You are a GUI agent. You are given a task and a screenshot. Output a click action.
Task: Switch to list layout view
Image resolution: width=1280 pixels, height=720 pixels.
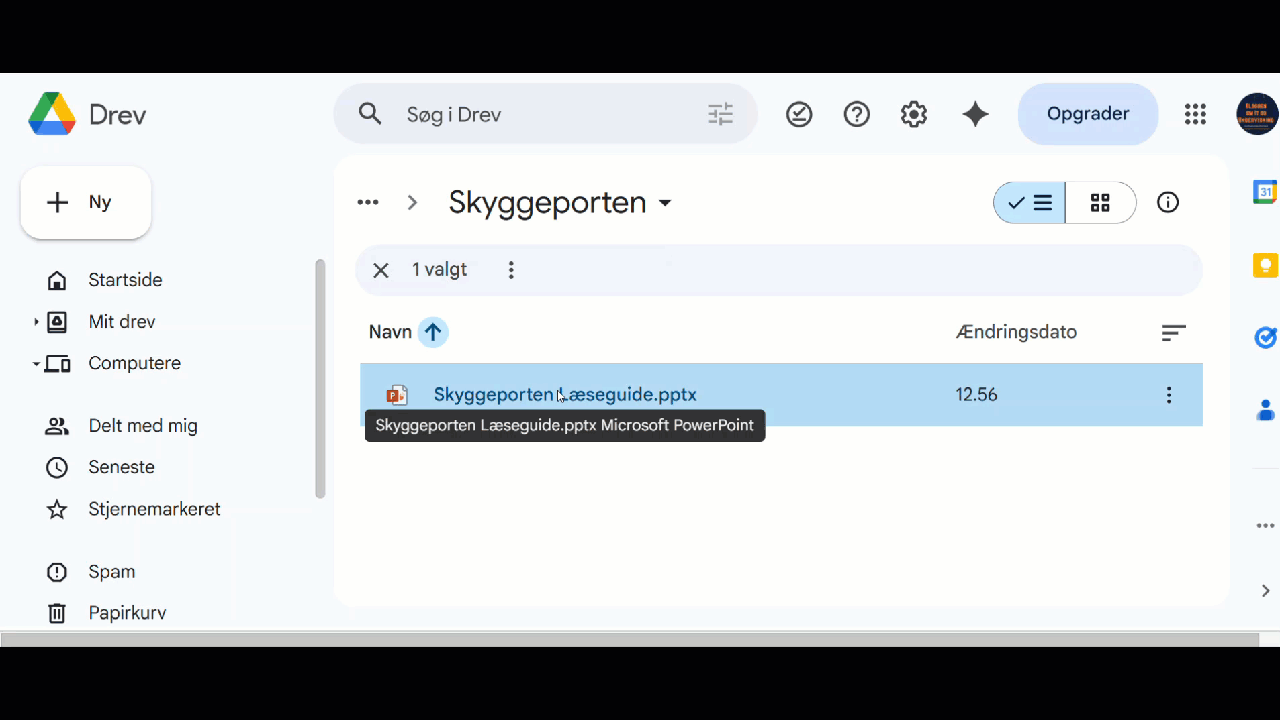[x=1030, y=203]
